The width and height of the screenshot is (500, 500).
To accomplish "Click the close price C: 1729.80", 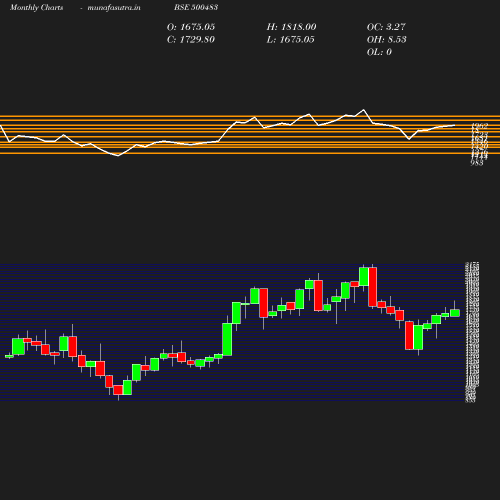I will click(x=191, y=39).
